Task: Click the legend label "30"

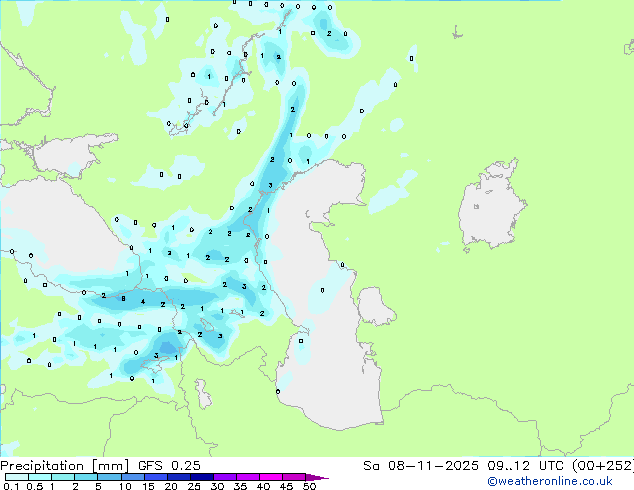Action: point(217,486)
